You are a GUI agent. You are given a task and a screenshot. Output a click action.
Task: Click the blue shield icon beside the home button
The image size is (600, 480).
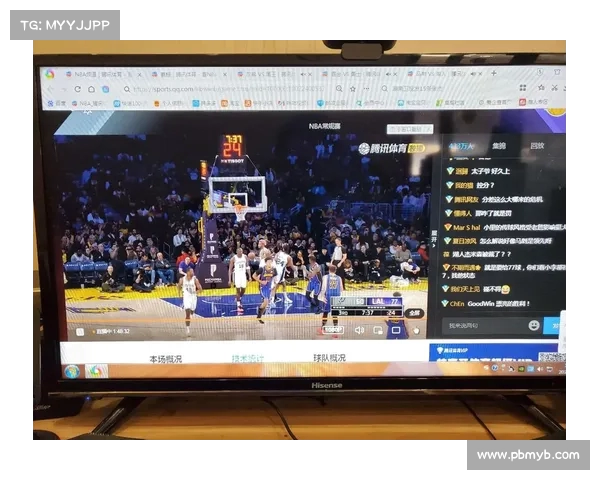click(x=106, y=89)
